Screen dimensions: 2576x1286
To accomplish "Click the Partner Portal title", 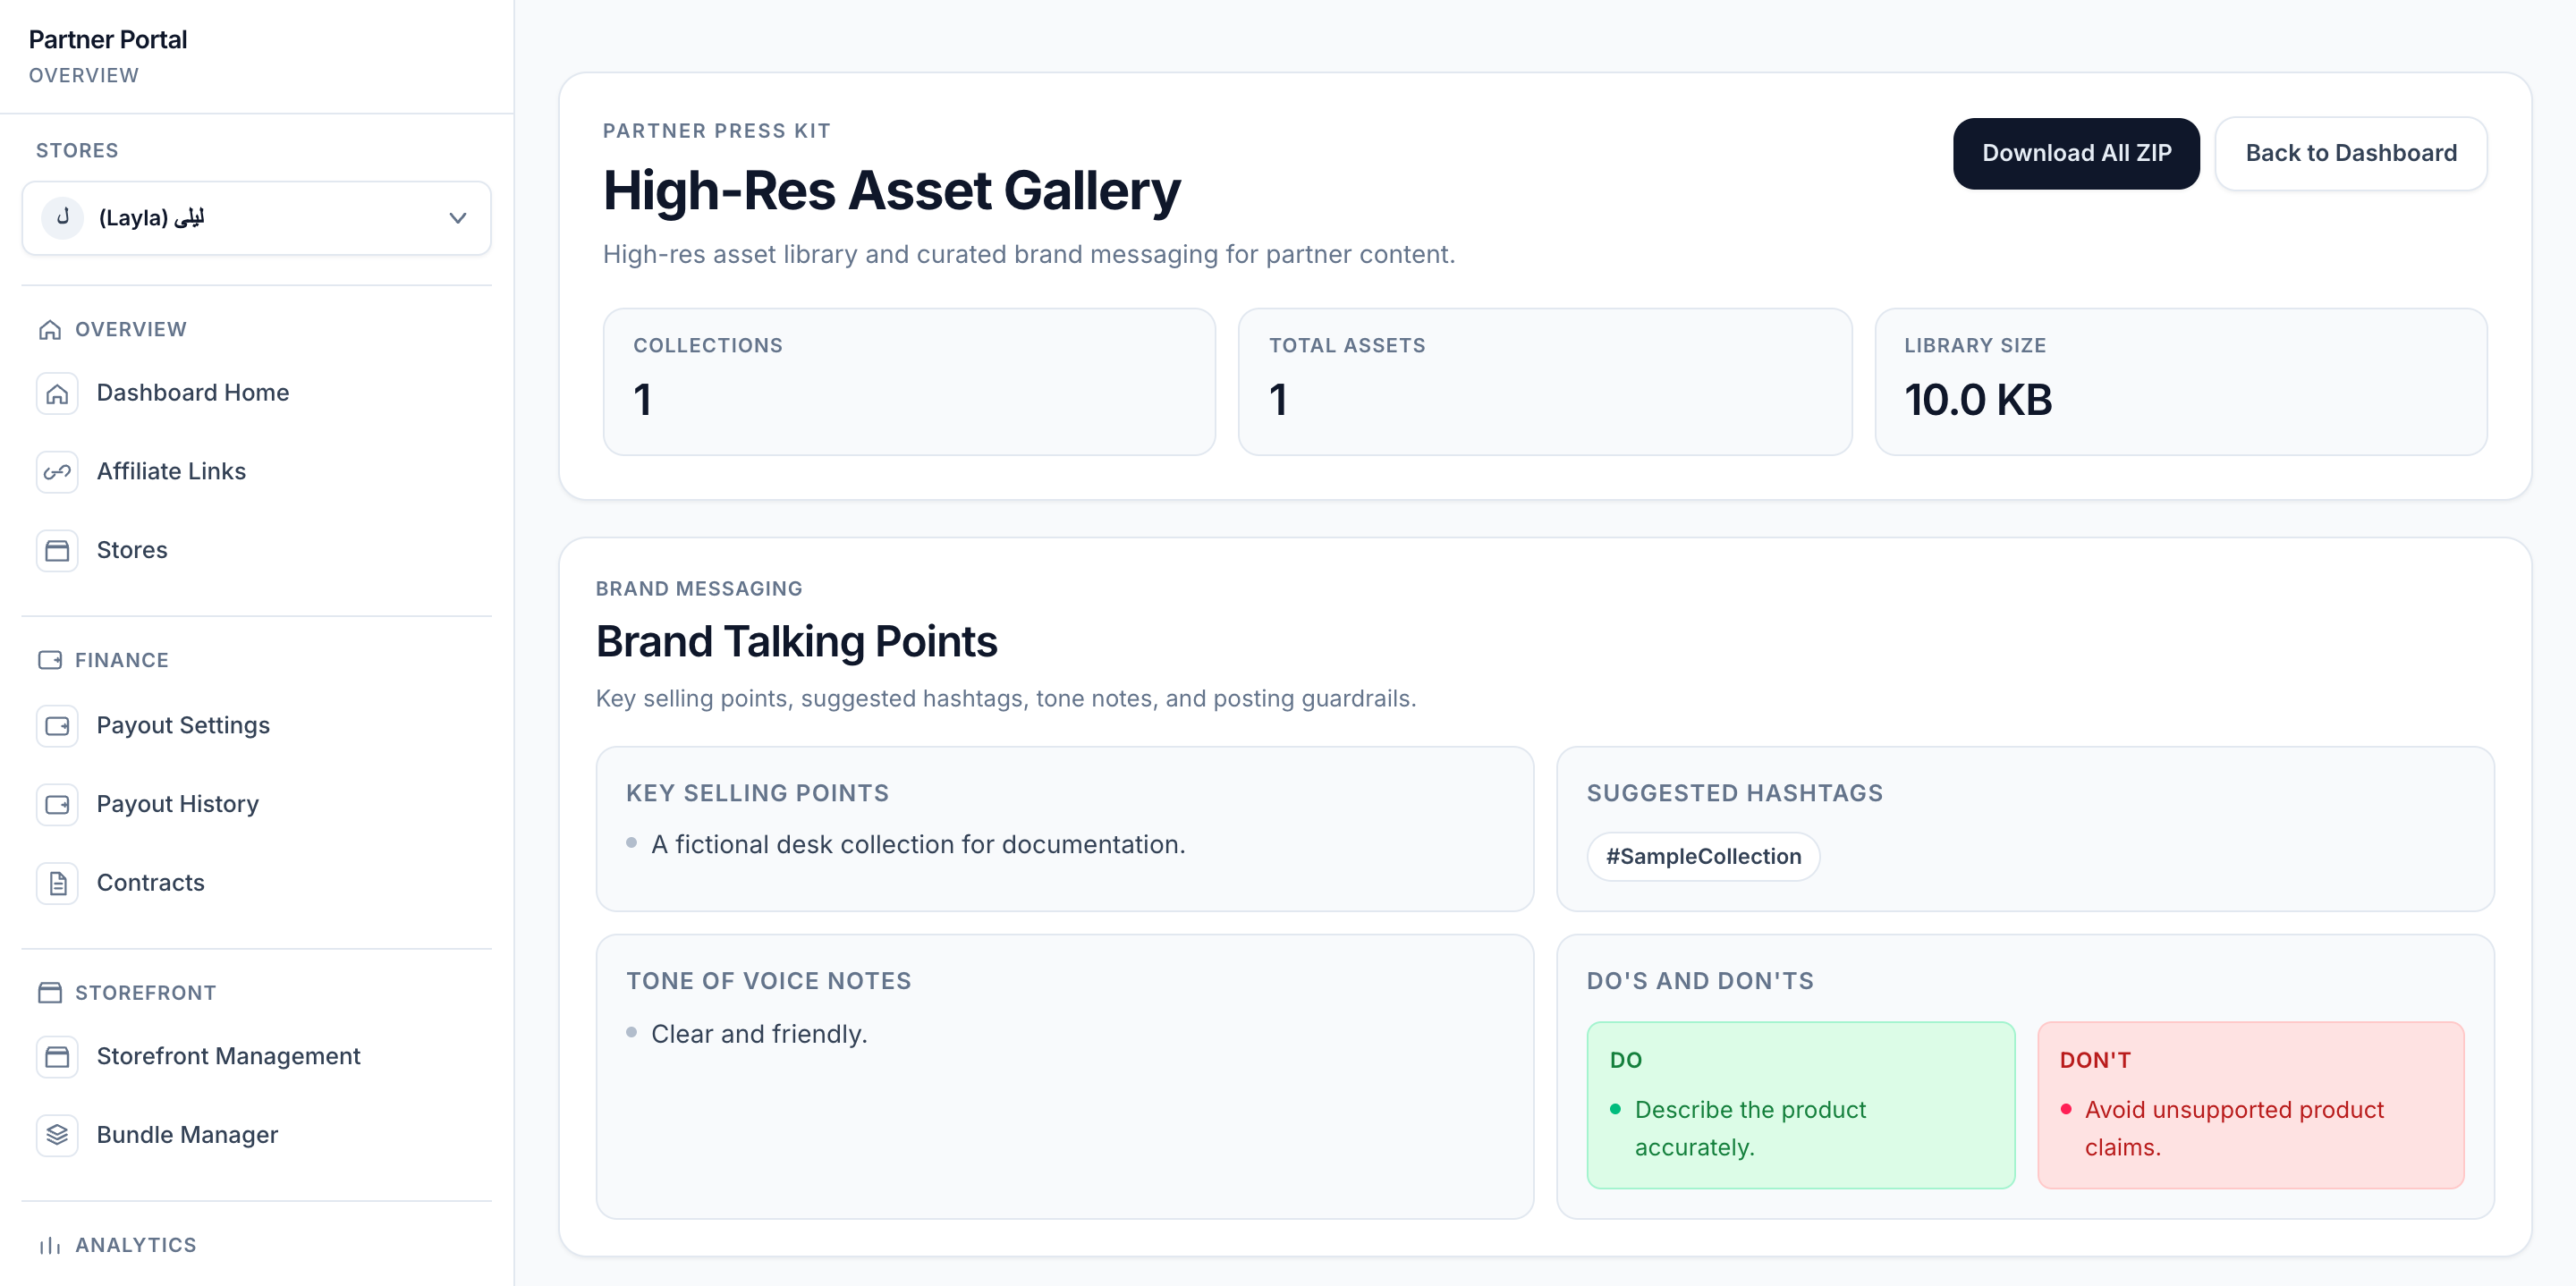I will tap(108, 40).
